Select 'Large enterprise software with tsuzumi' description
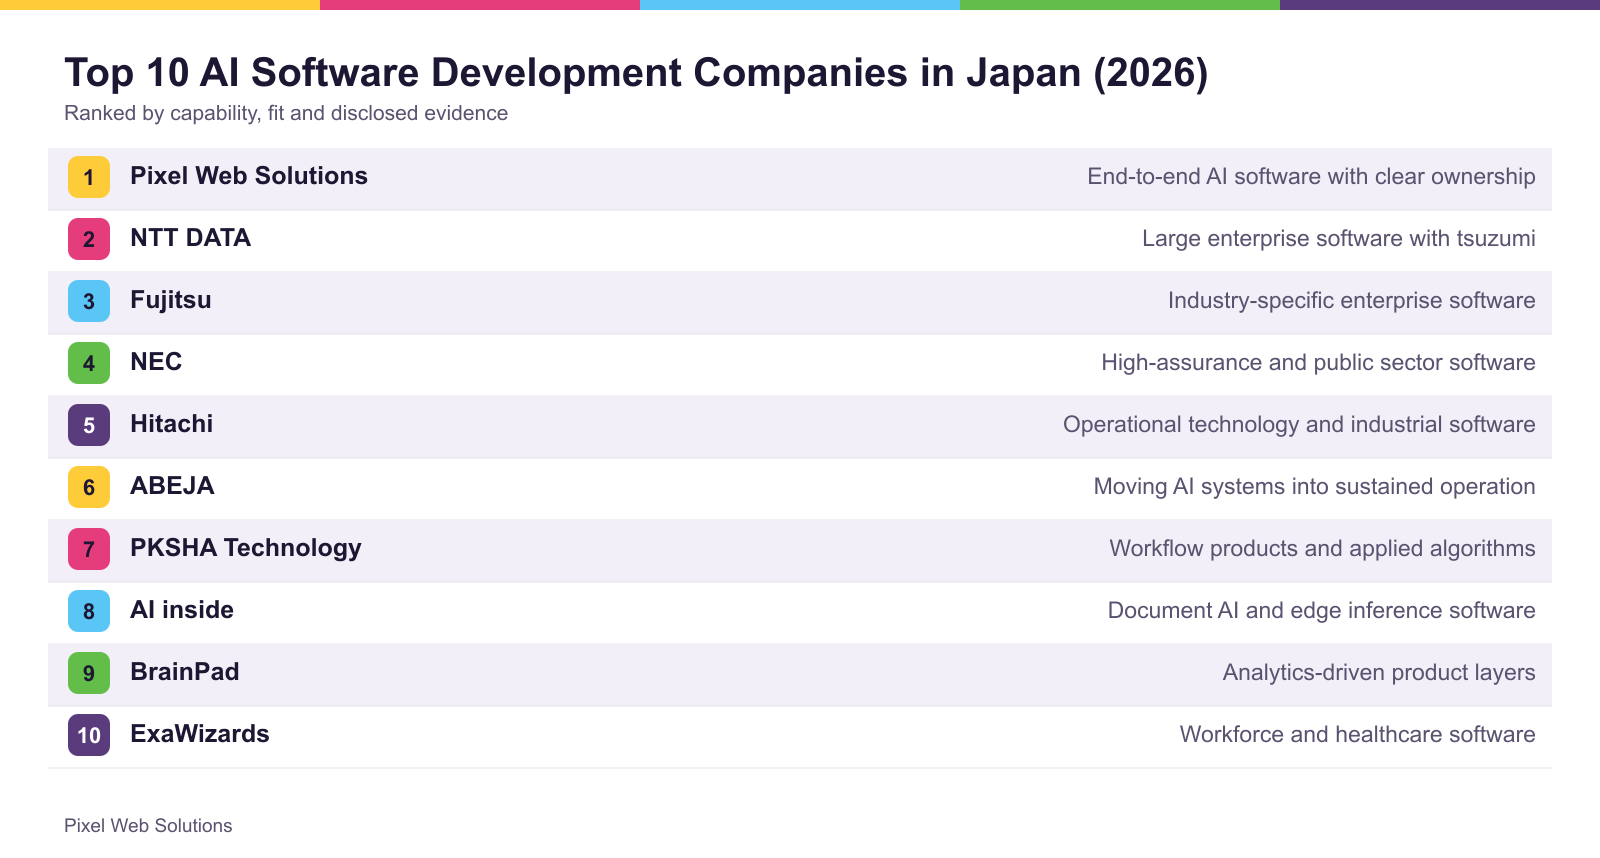Viewport: 1600px width, 858px height. click(1339, 239)
